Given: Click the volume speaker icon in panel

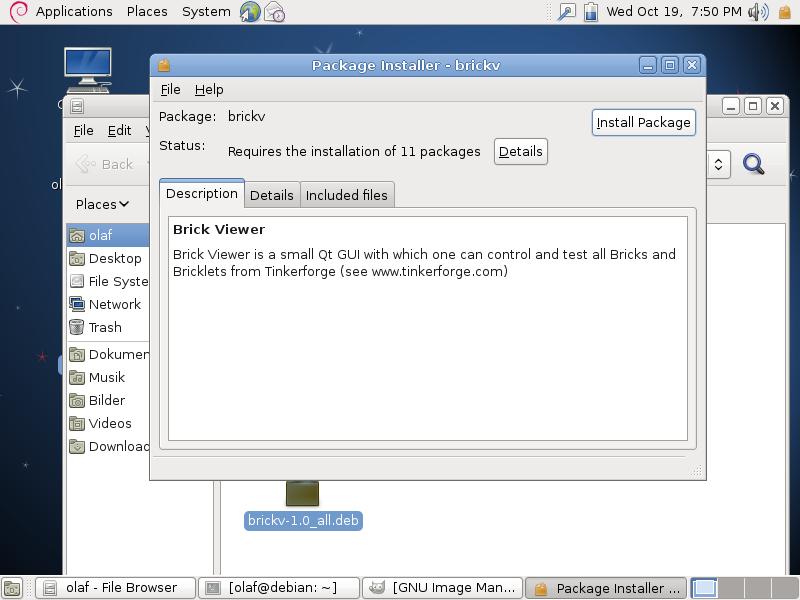Looking at the screenshot, I should [758, 12].
